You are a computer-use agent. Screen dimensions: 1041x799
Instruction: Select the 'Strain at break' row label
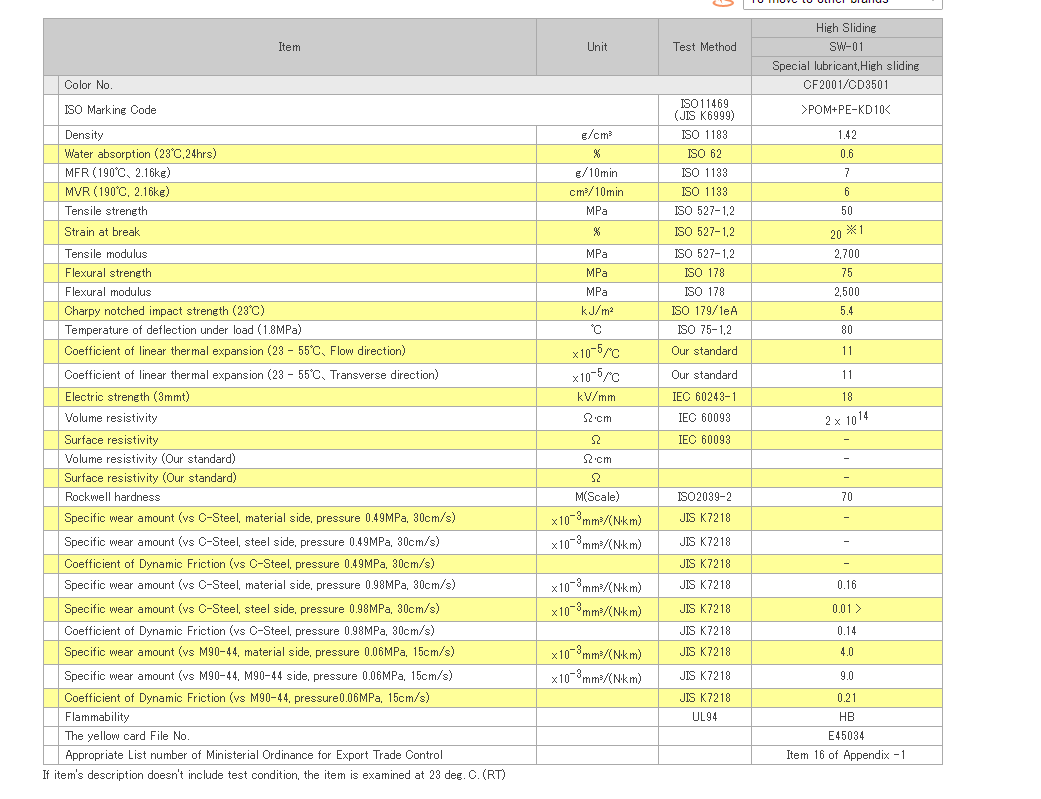coord(102,232)
